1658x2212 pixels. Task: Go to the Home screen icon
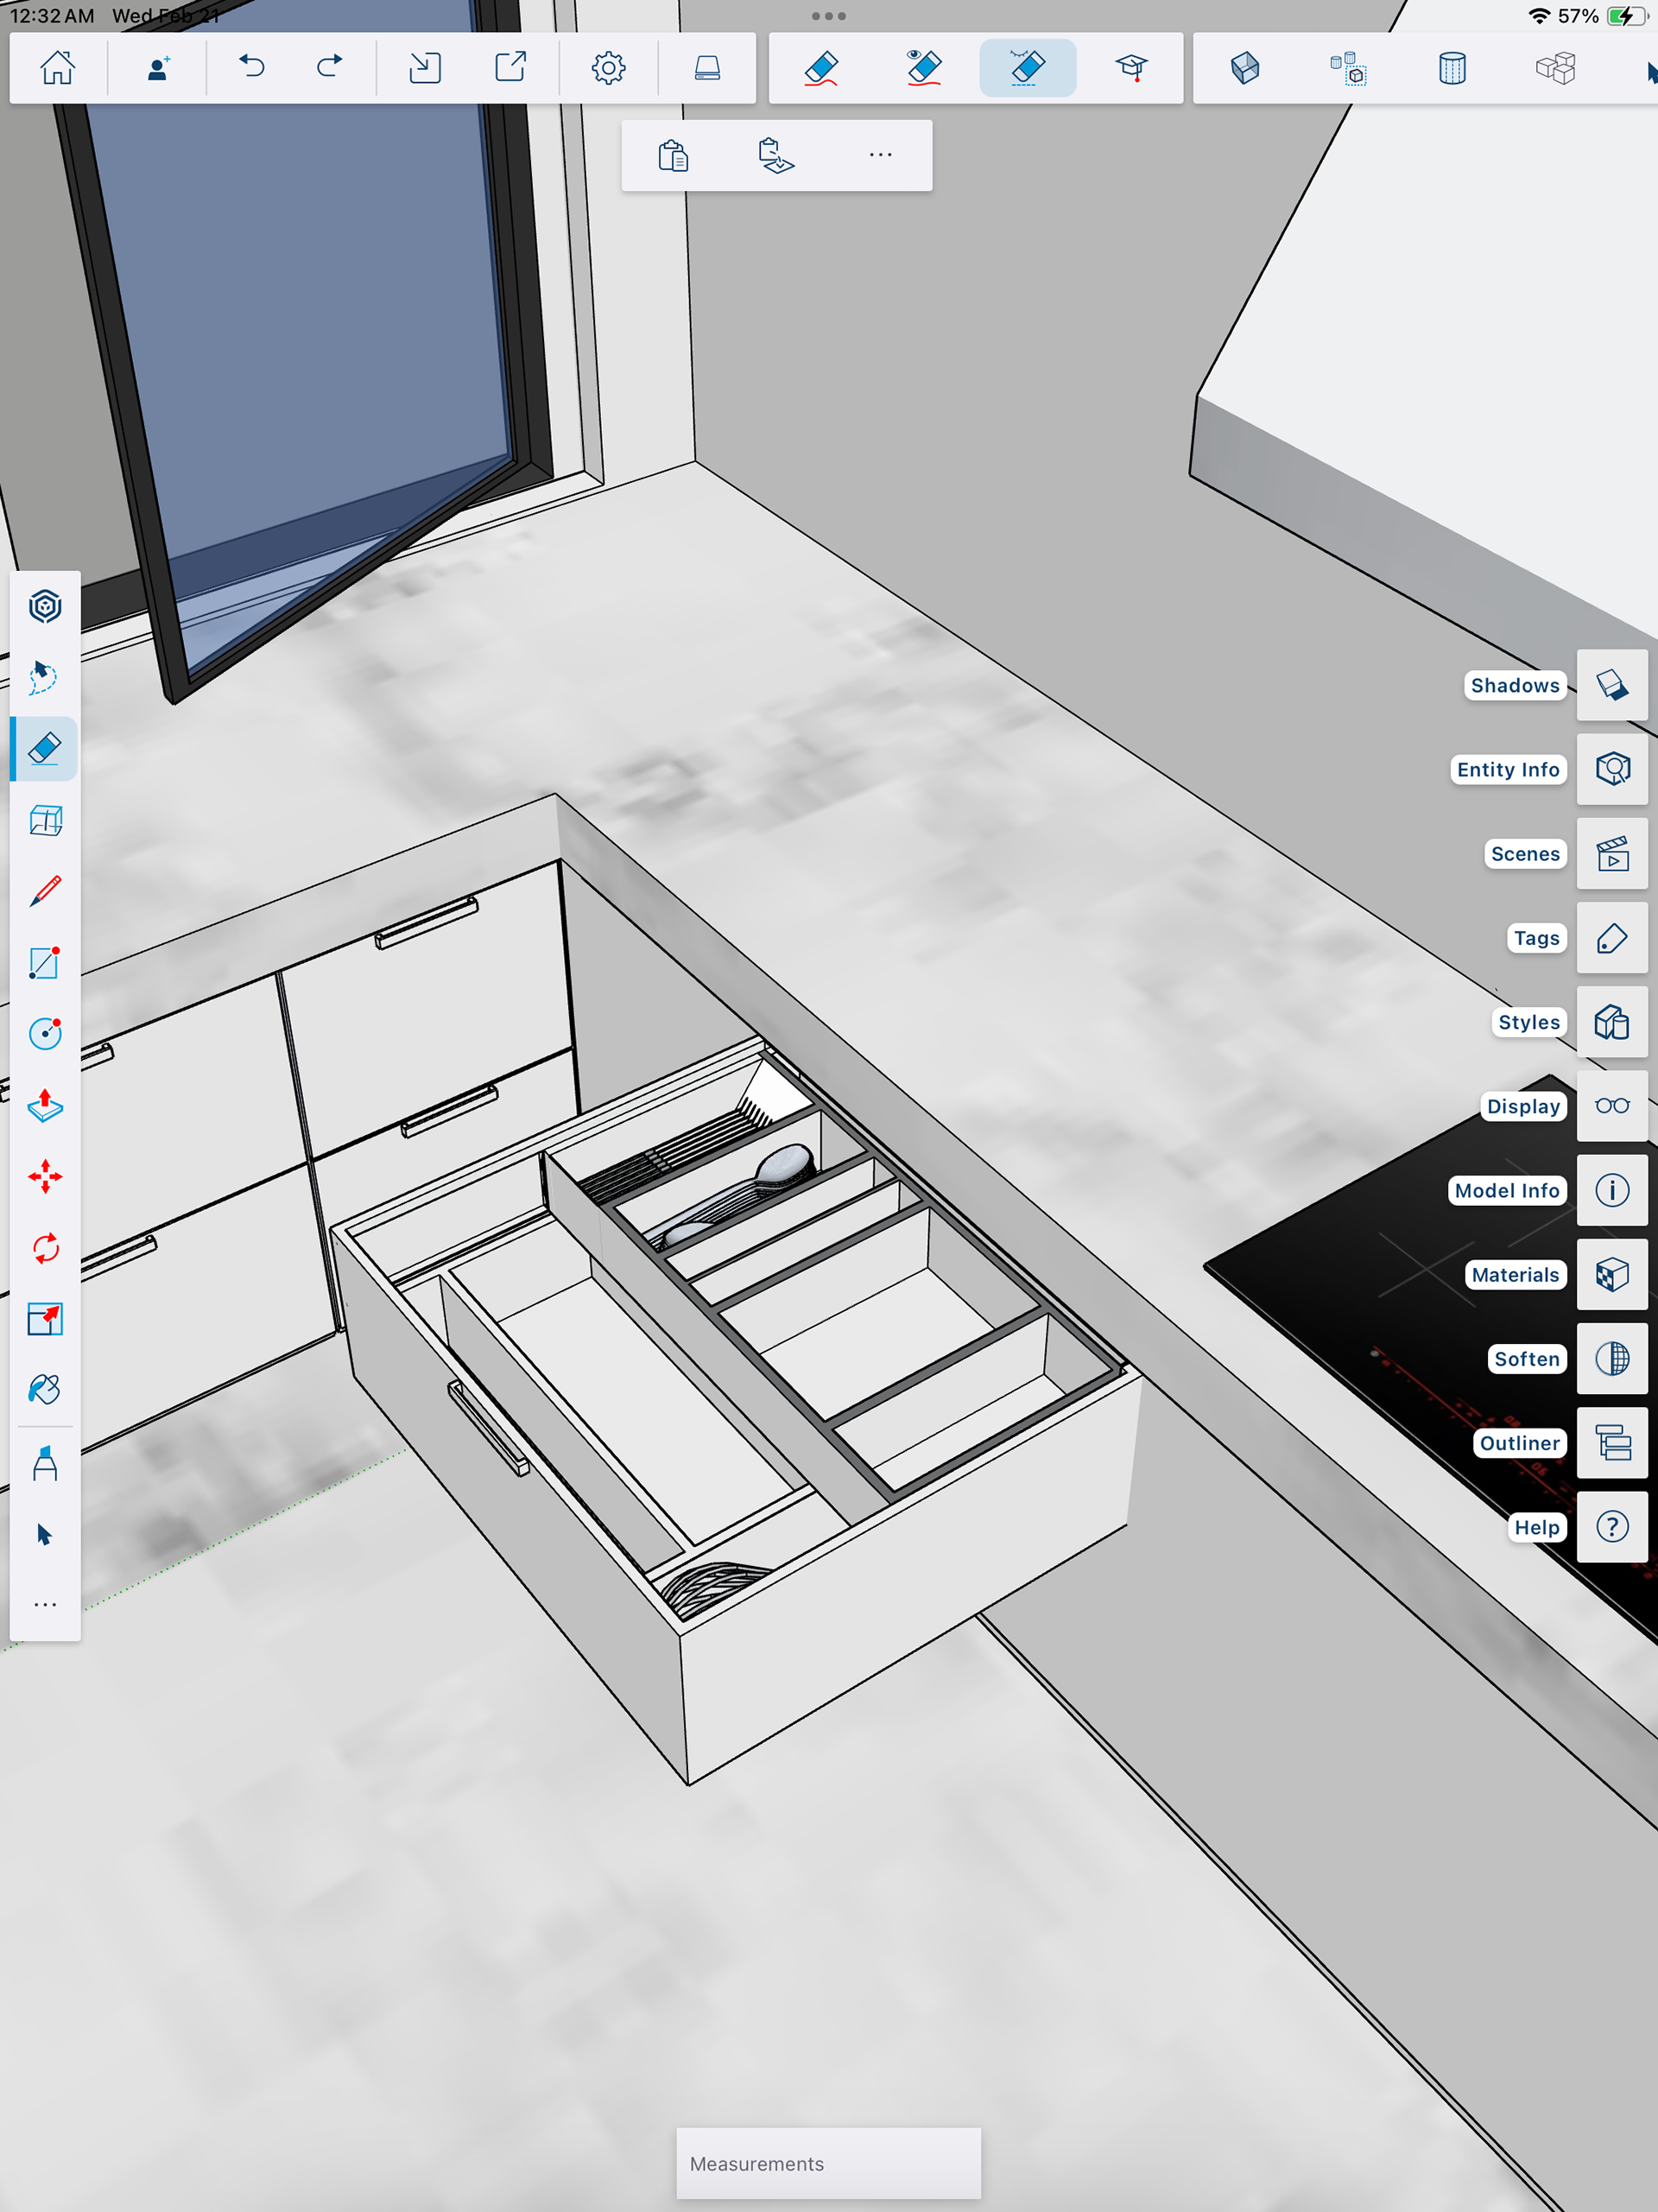pyautogui.click(x=57, y=68)
